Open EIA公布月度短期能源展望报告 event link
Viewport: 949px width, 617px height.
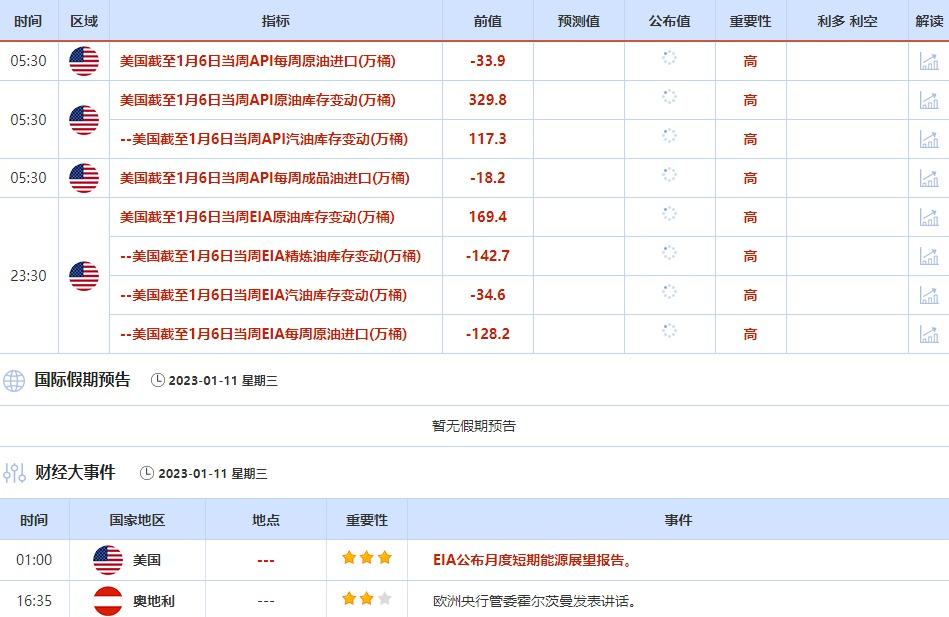pyautogui.click(x=532, y=560)
